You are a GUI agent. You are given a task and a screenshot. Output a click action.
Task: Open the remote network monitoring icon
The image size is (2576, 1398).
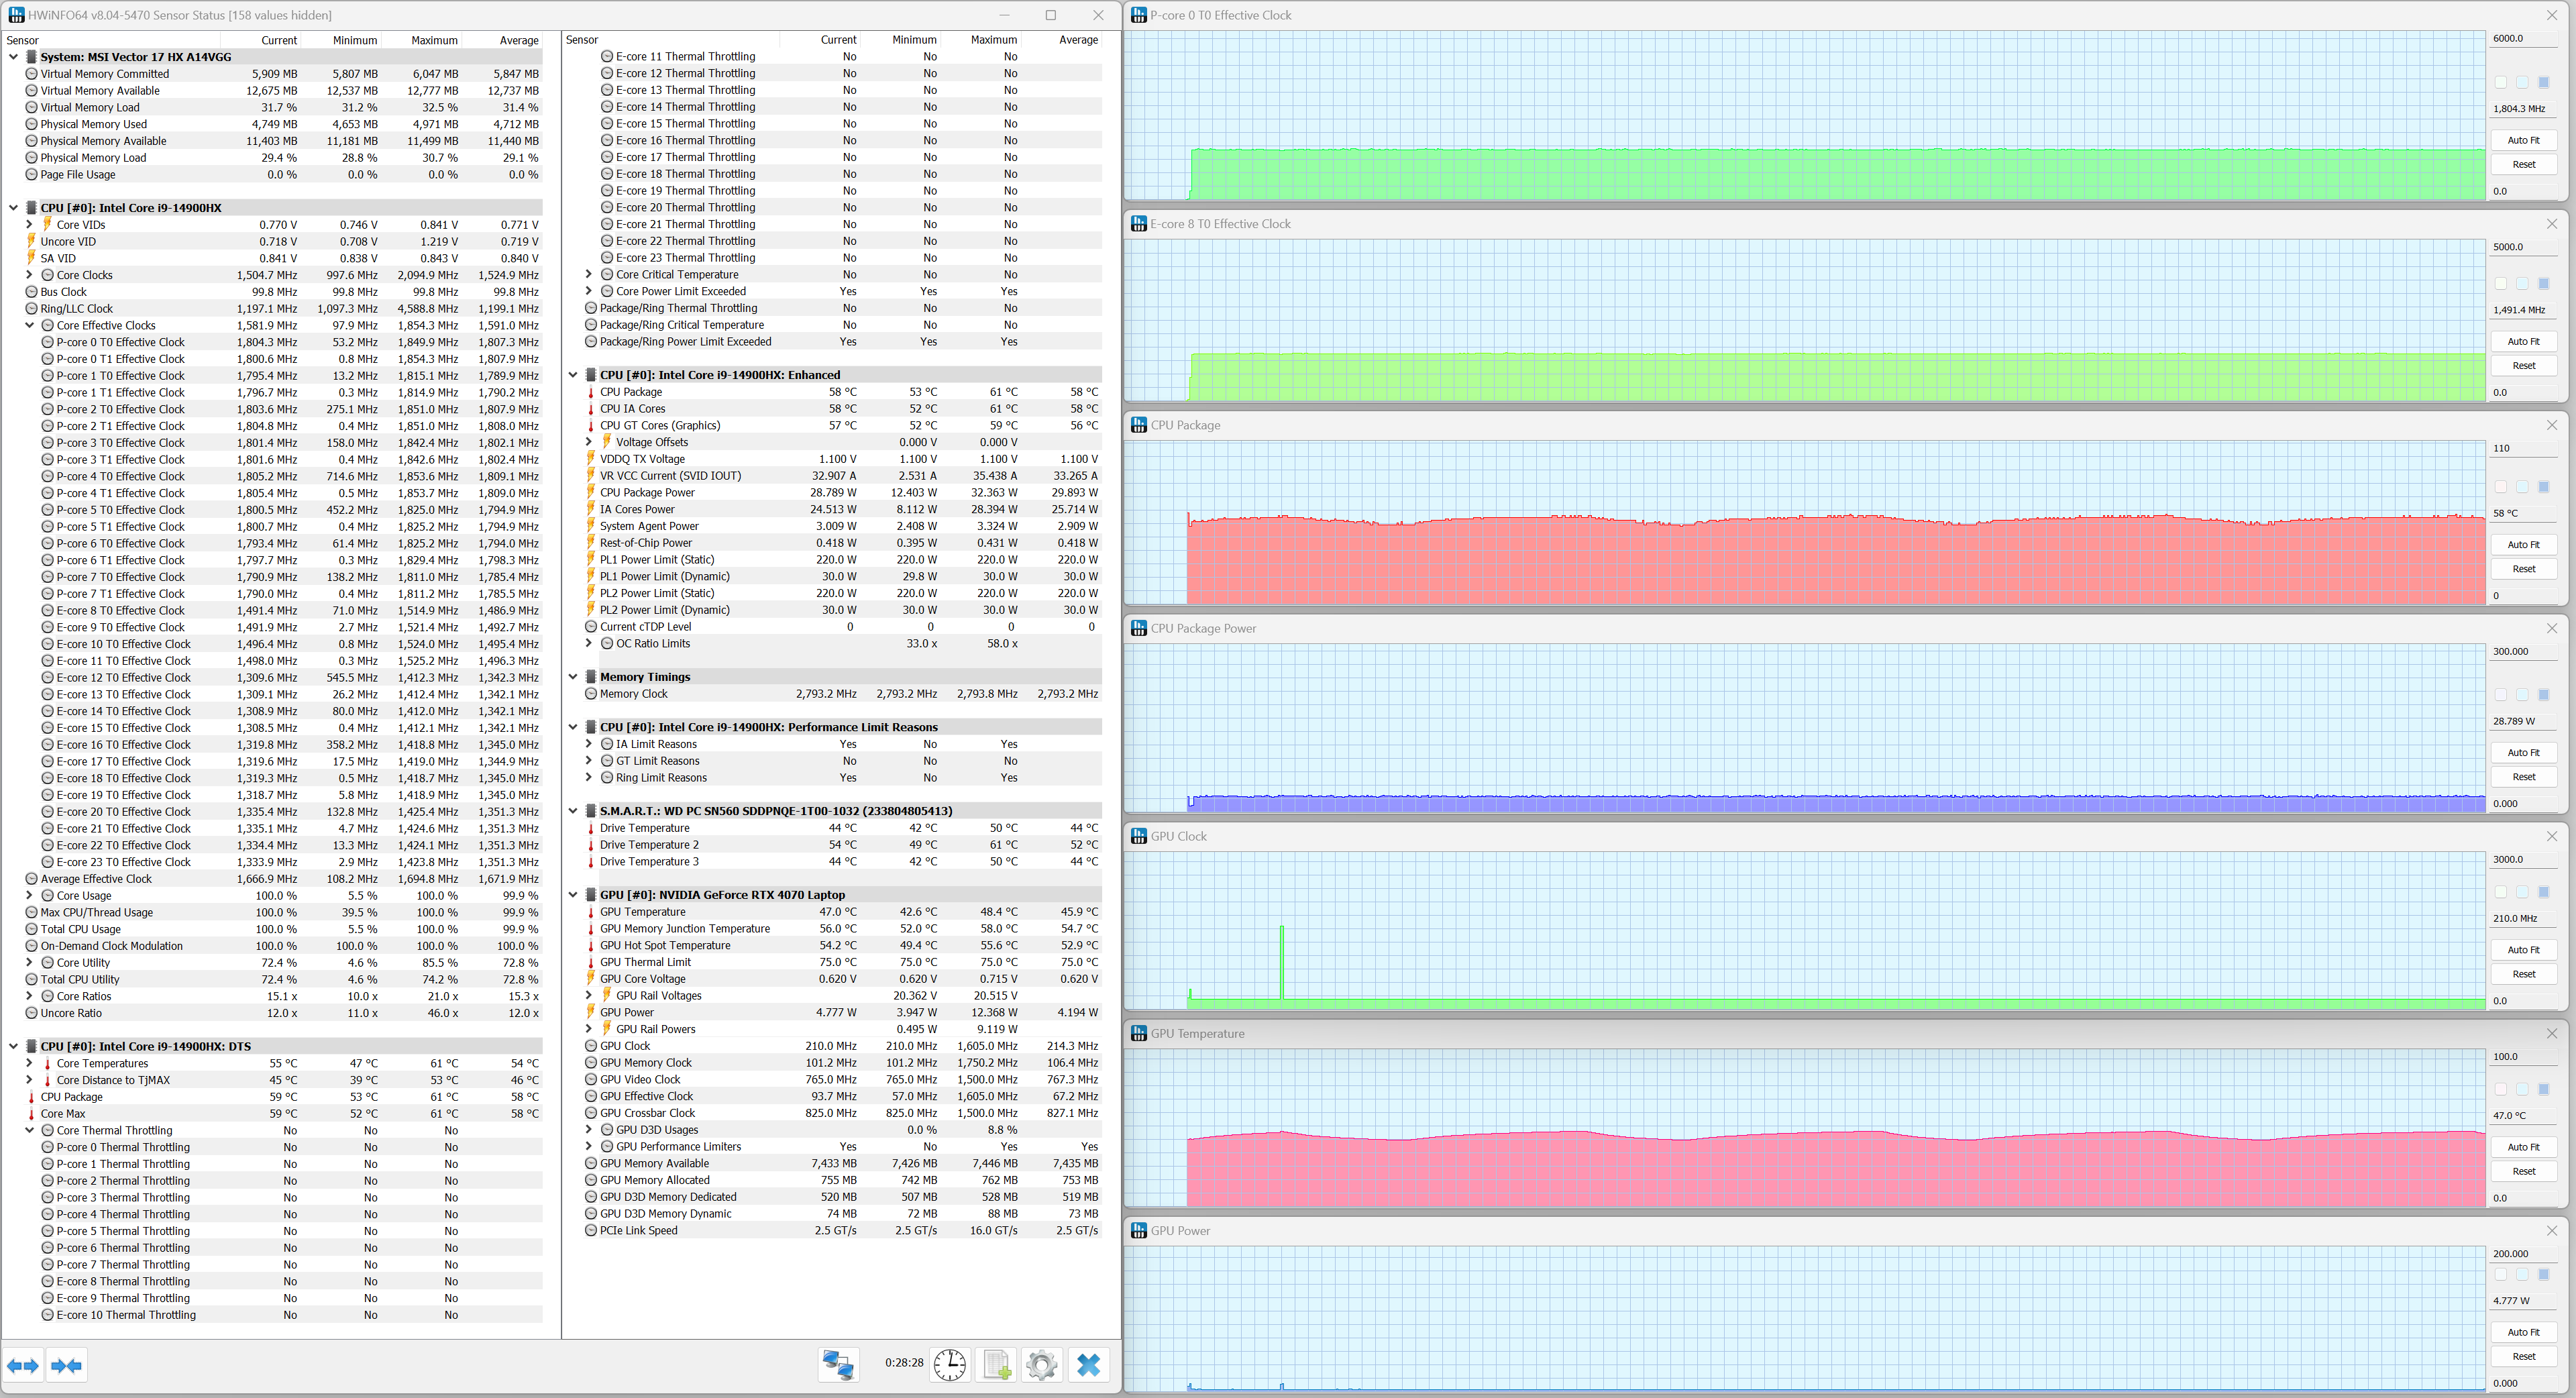[x=838, y=1364]
